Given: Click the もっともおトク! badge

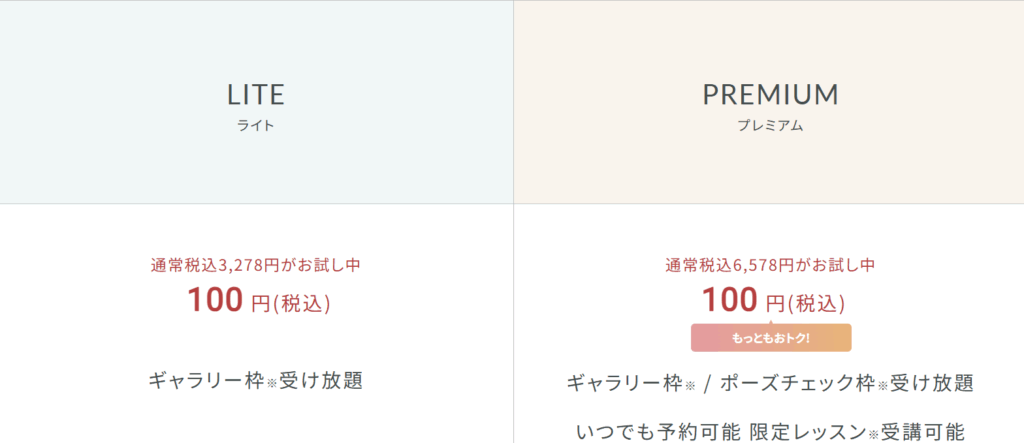Looking at the screenshot, I should pos(771,338).
